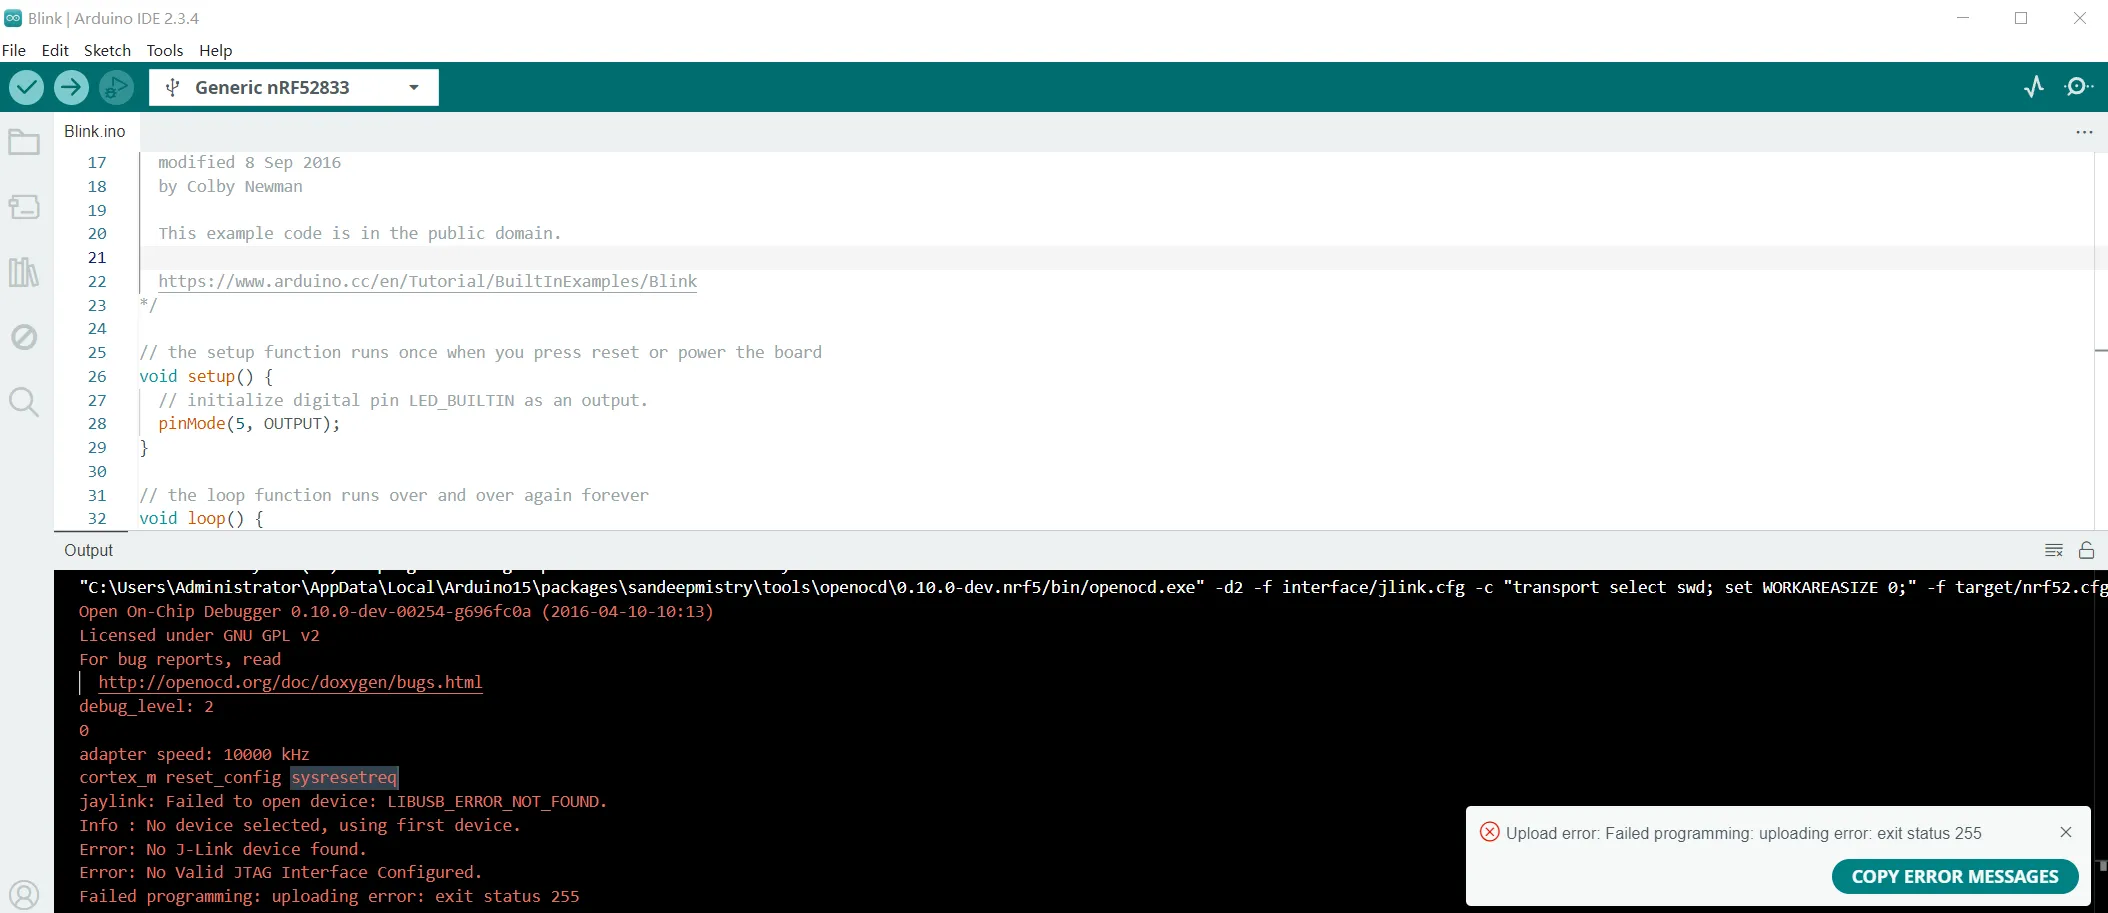The image size is (2108, 913).
Task: Open the editor tab options ellipsis menu
Action: (x=2084, y=132)
